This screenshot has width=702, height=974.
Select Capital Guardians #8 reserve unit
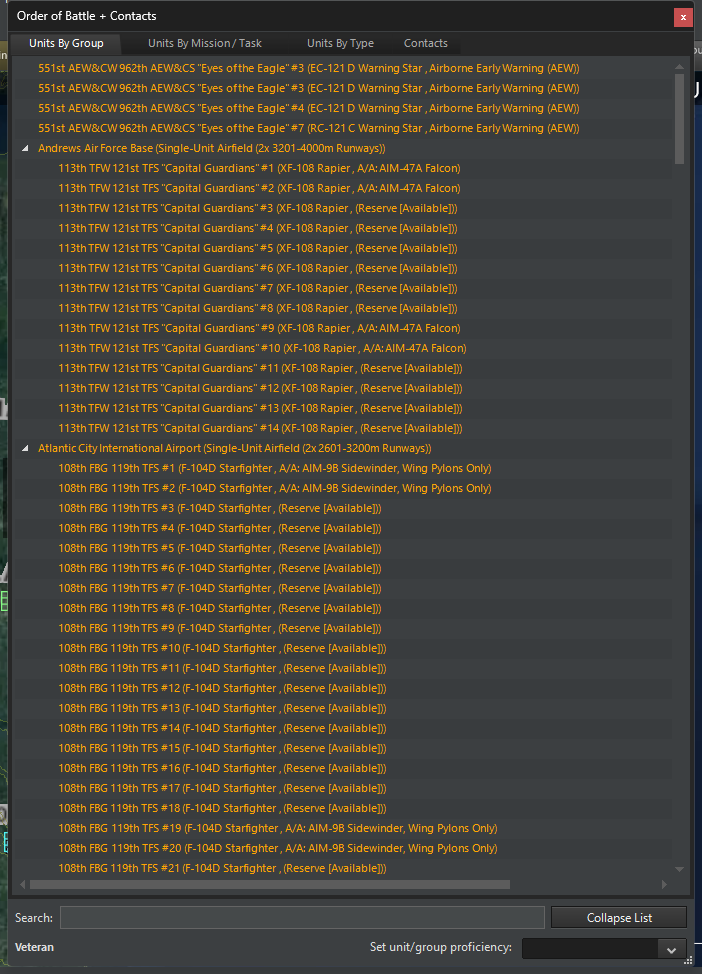click(258, 308)
